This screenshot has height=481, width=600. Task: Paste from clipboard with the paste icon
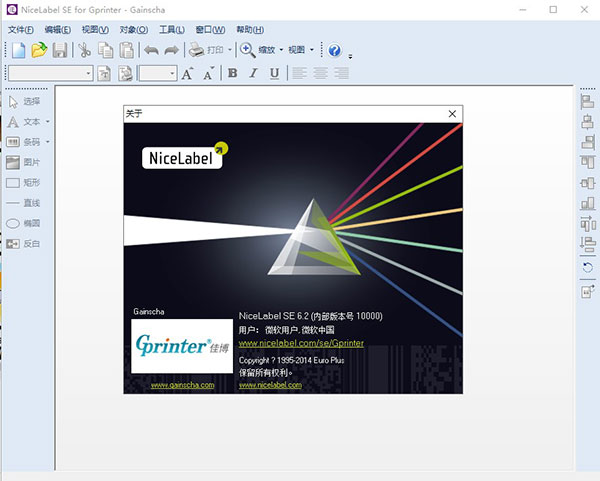tap(126, 50)
